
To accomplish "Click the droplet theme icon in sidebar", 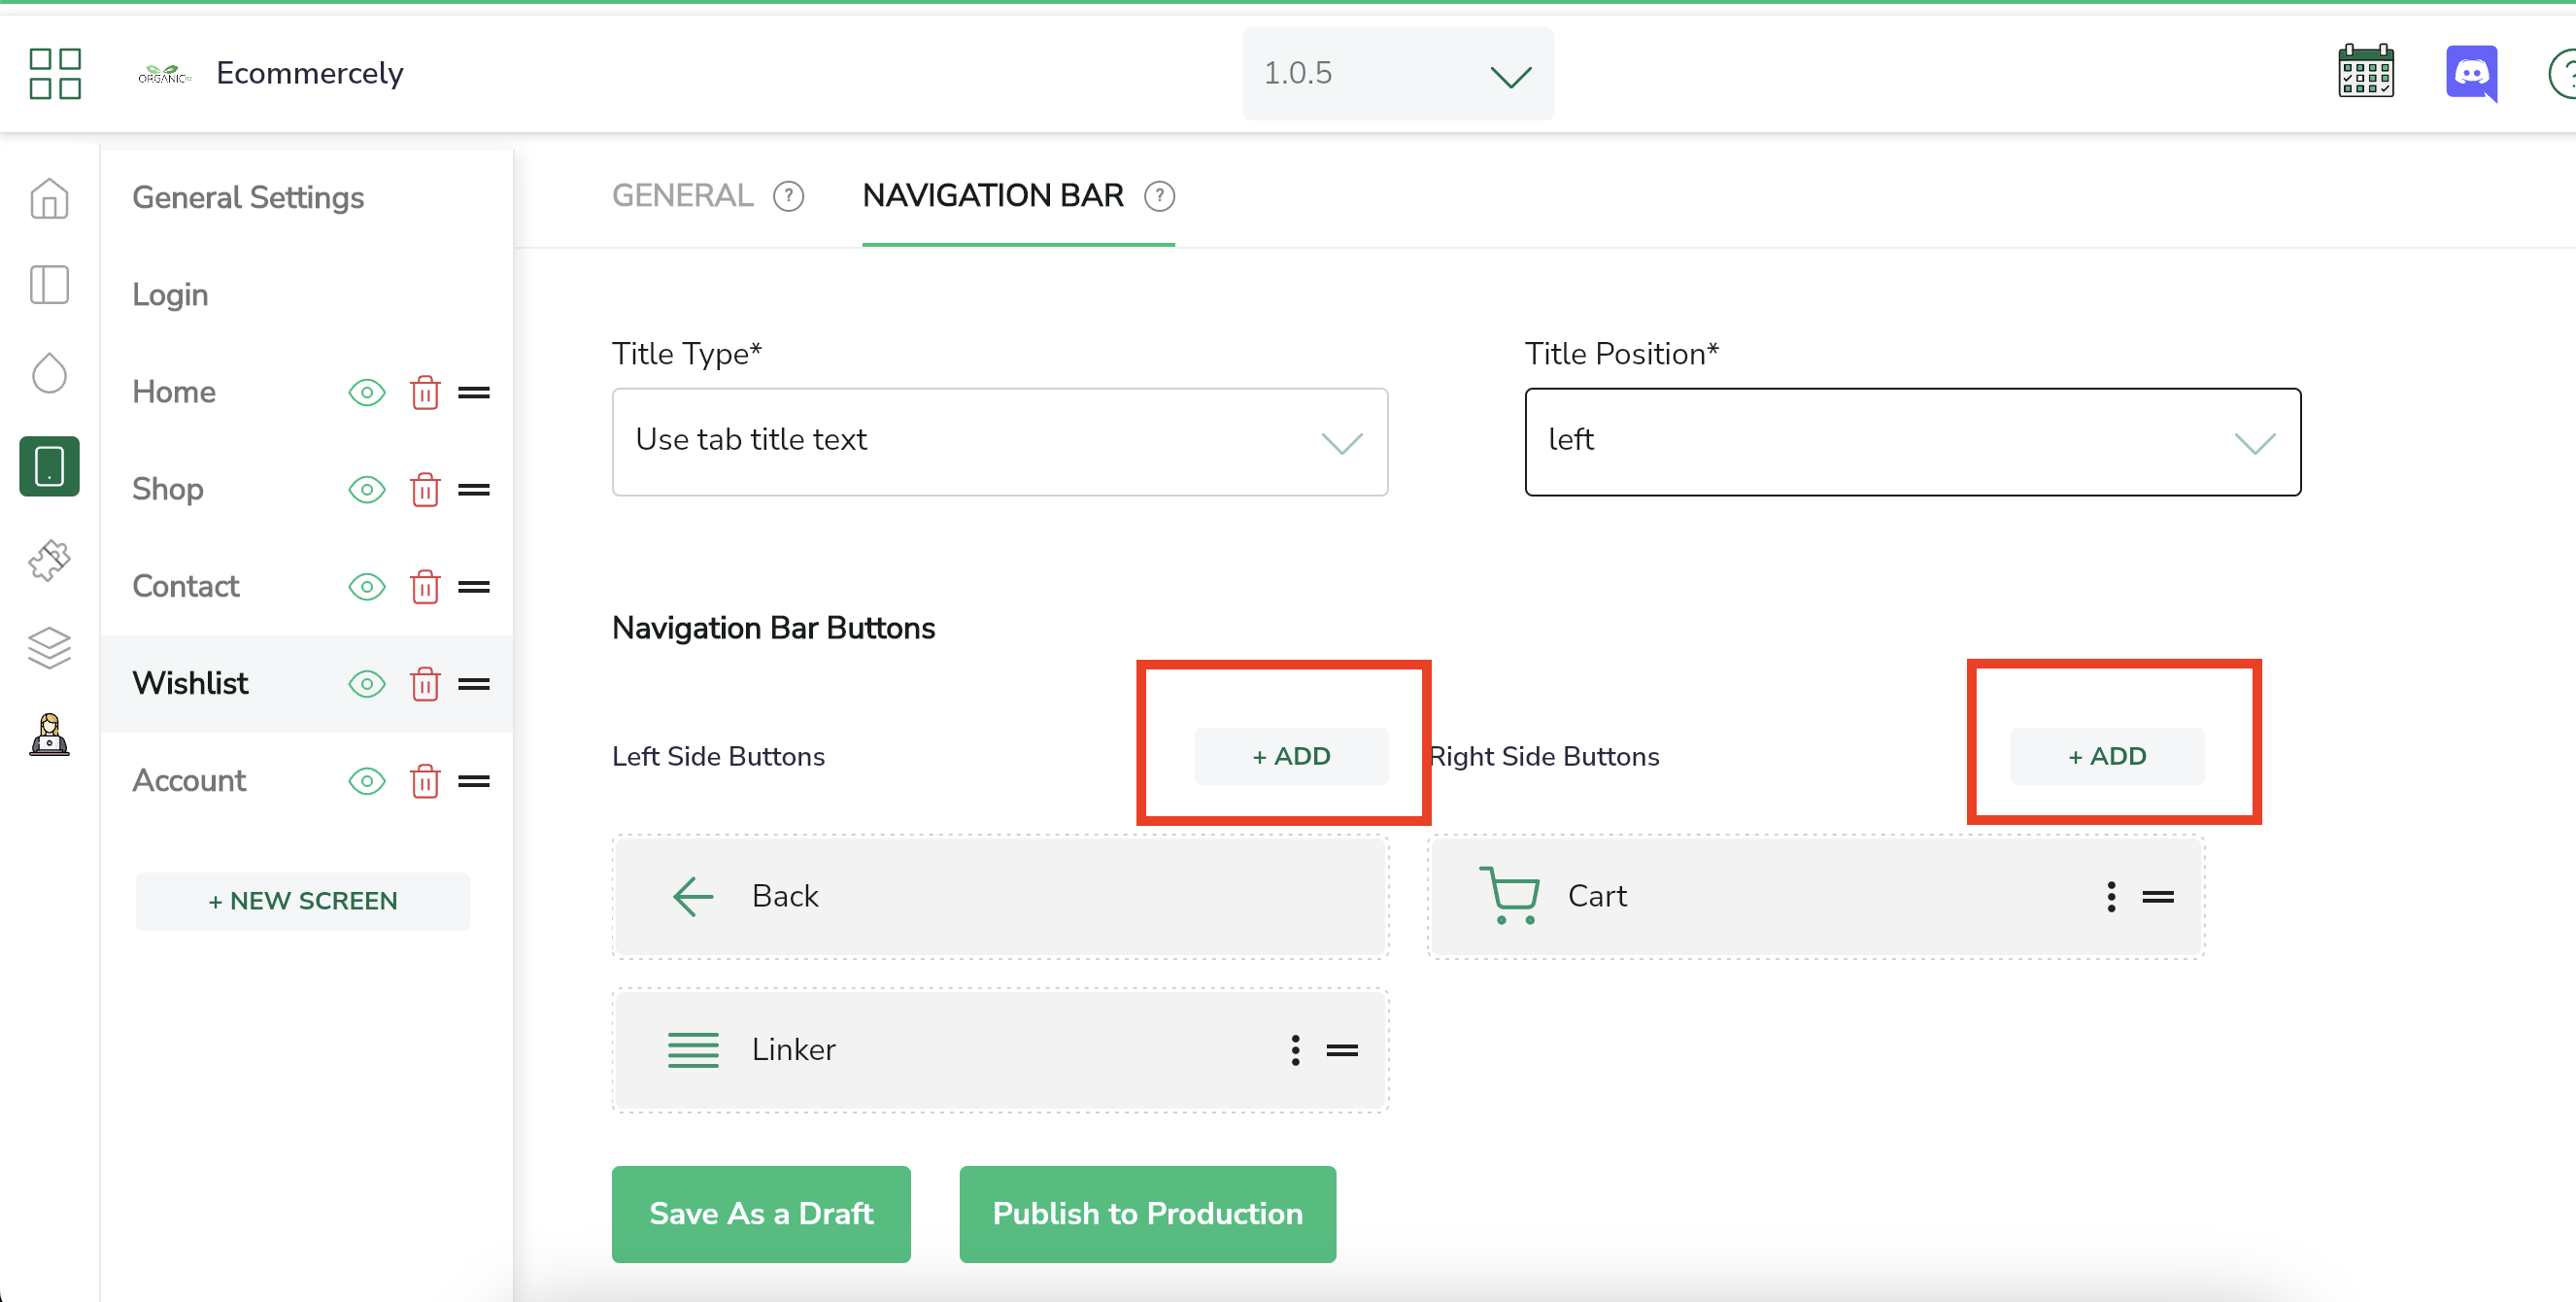I will point(49,374).
